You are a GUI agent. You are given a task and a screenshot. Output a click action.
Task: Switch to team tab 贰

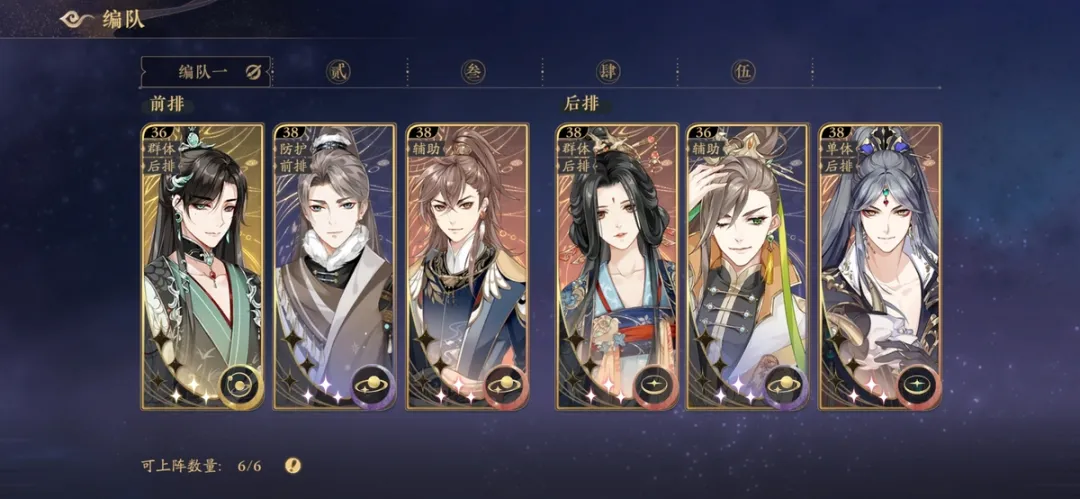click(x=338, y=72)
